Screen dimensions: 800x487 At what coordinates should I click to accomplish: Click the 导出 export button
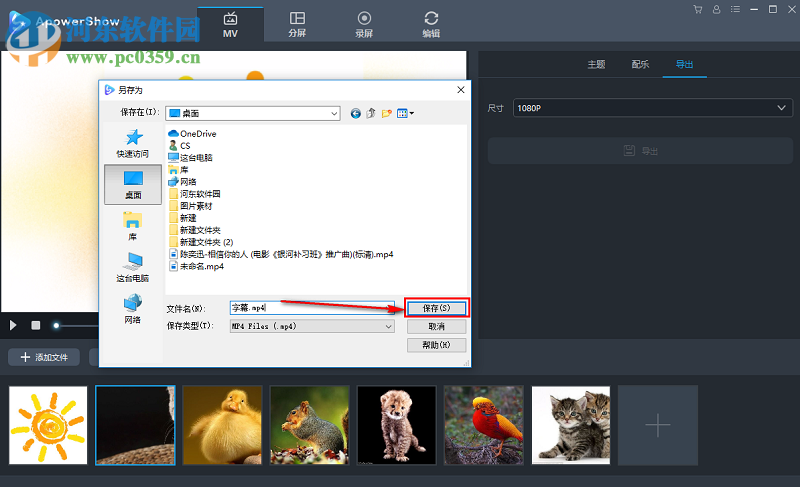[640, 150]
